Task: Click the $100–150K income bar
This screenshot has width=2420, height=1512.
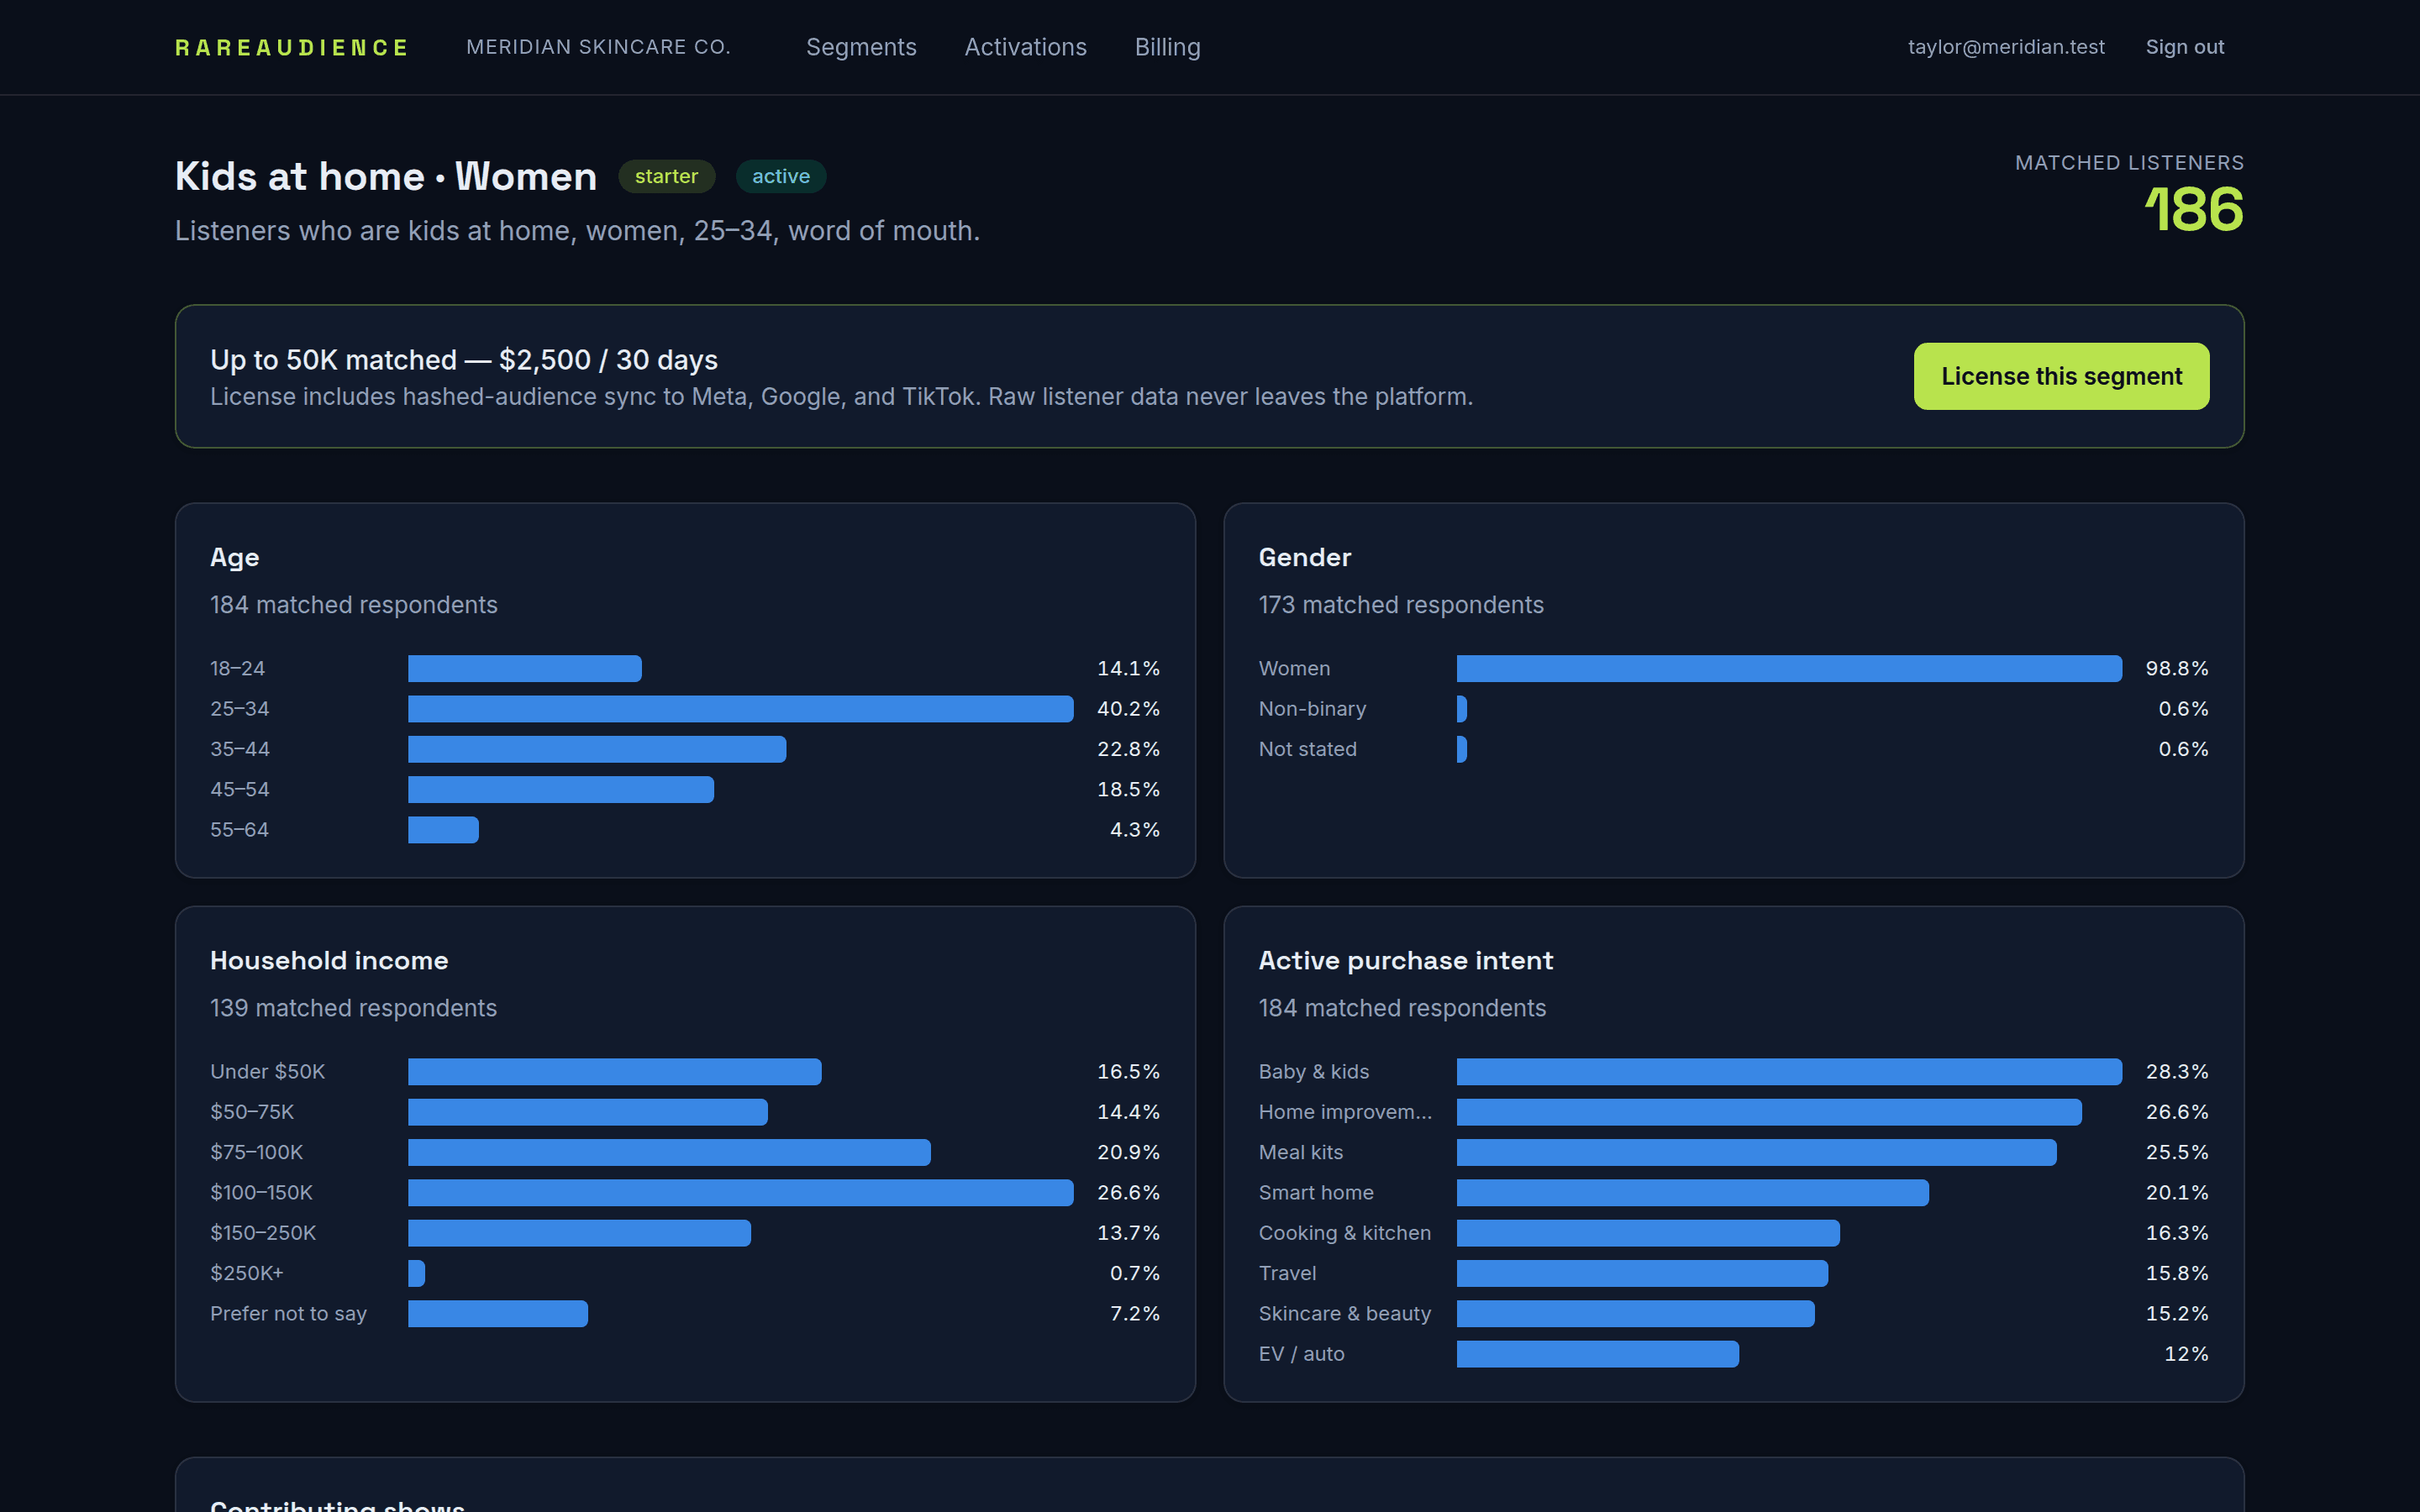Action: click(x=740, y=1192)
